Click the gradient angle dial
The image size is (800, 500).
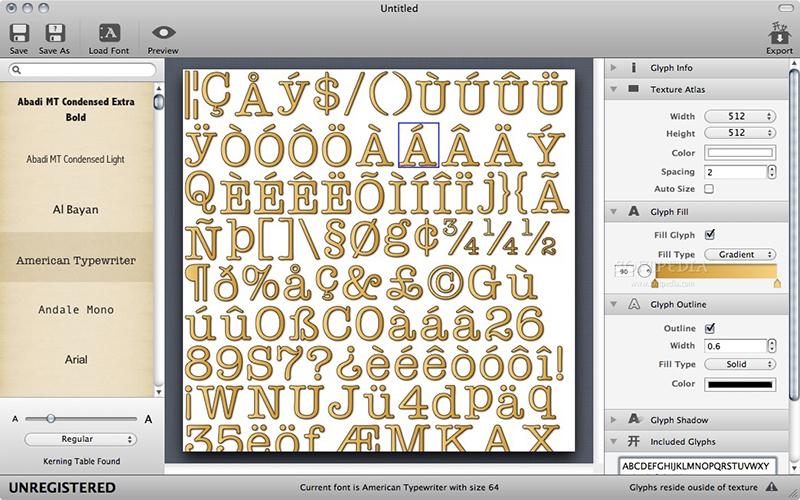point(644,271)
